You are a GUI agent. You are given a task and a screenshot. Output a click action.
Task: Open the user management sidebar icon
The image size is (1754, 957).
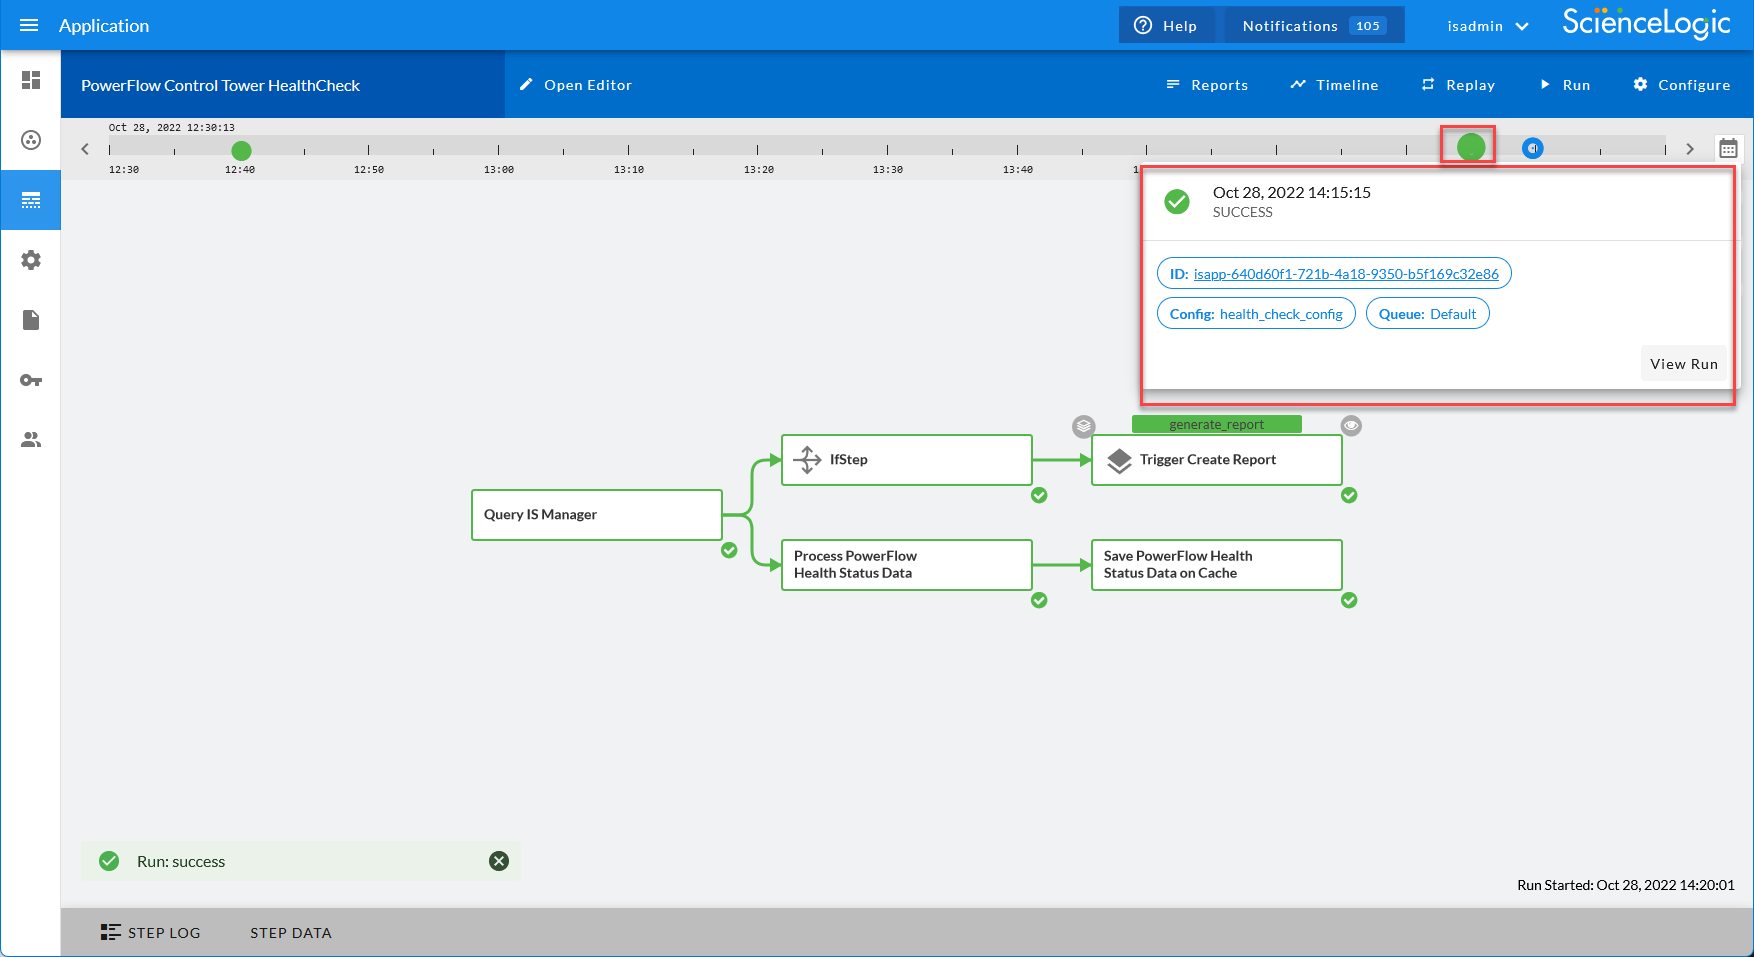pyautogui.click(x=31, y=440)
